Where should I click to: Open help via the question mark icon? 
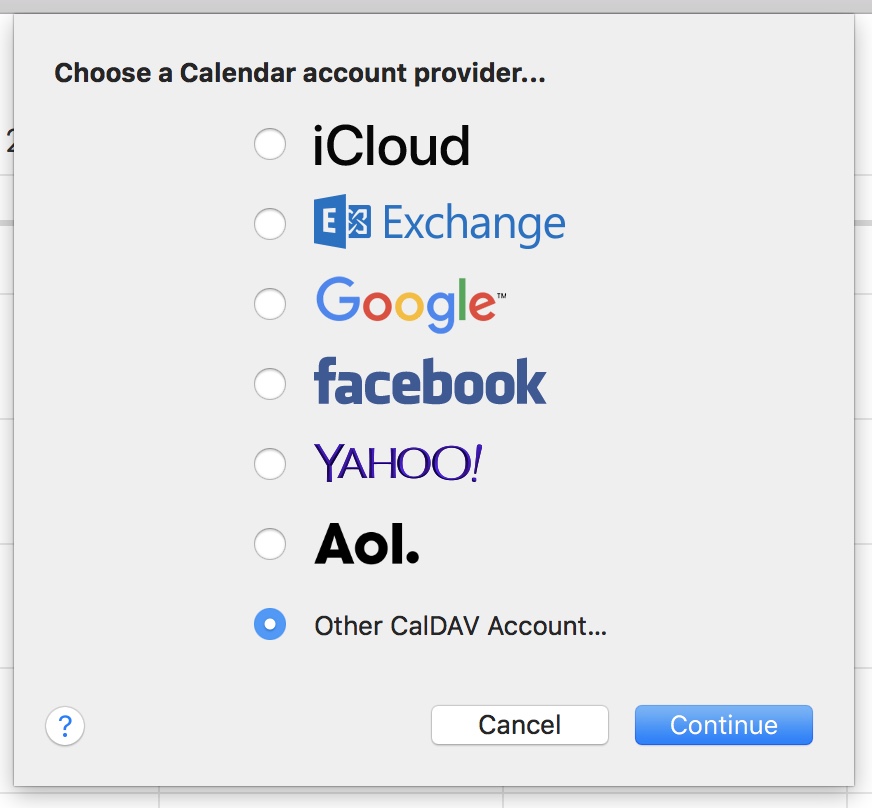tap(63, 725)
